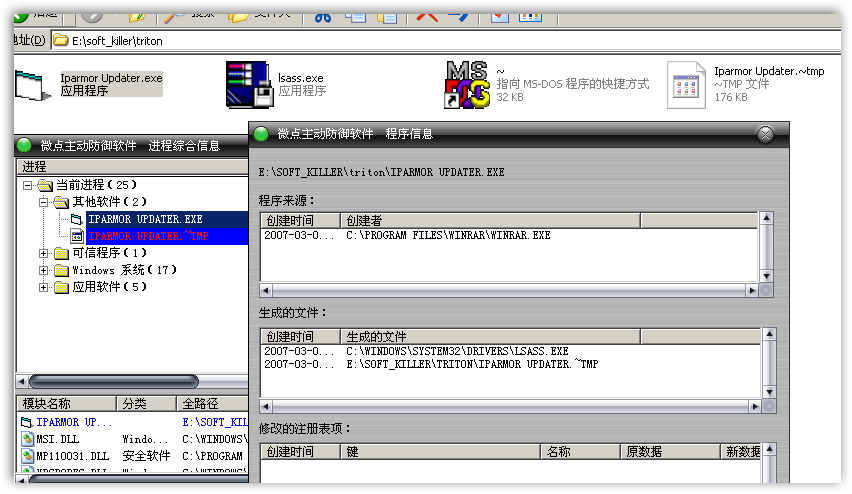852x494 pixels.
Task: Click left arrow of 生成的文件 horizontal scrollbar
Action: pos(266,406)
